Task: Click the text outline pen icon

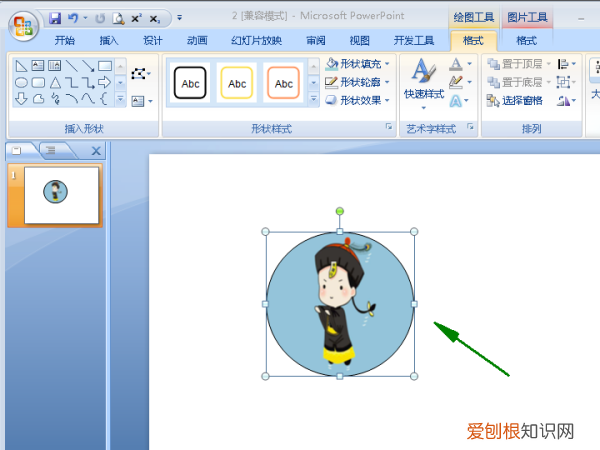Action: 456,82
